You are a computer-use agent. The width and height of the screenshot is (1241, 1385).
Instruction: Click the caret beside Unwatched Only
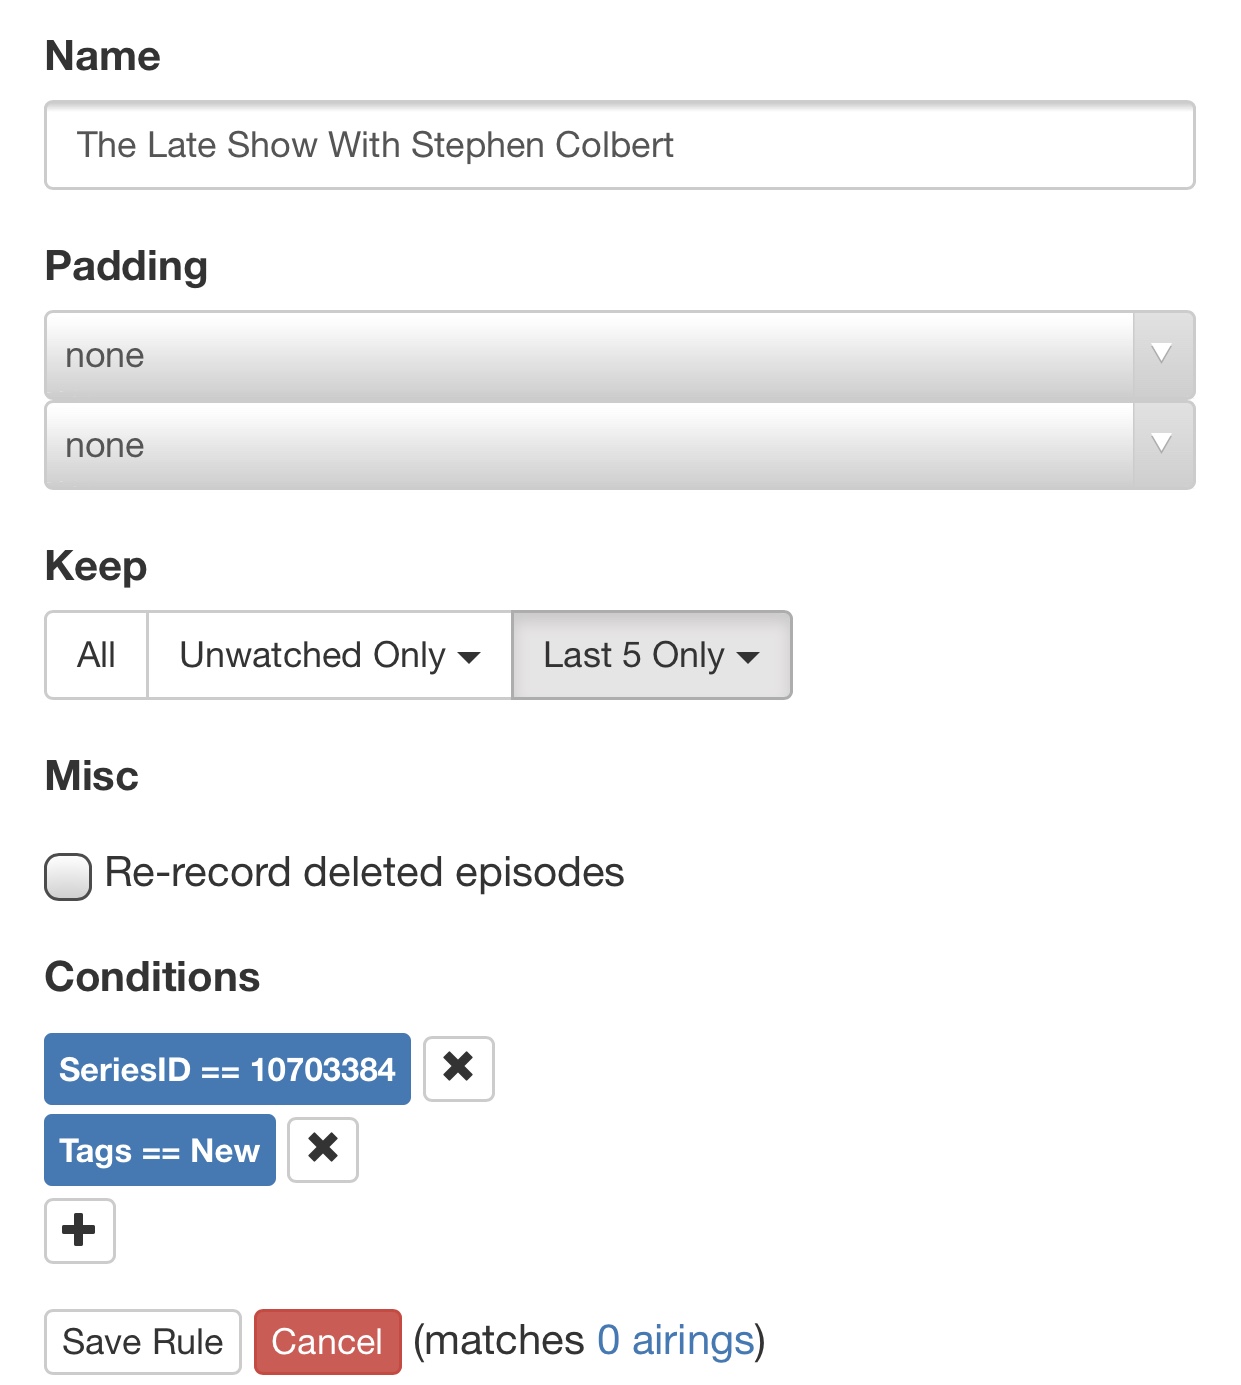[469, 657]
